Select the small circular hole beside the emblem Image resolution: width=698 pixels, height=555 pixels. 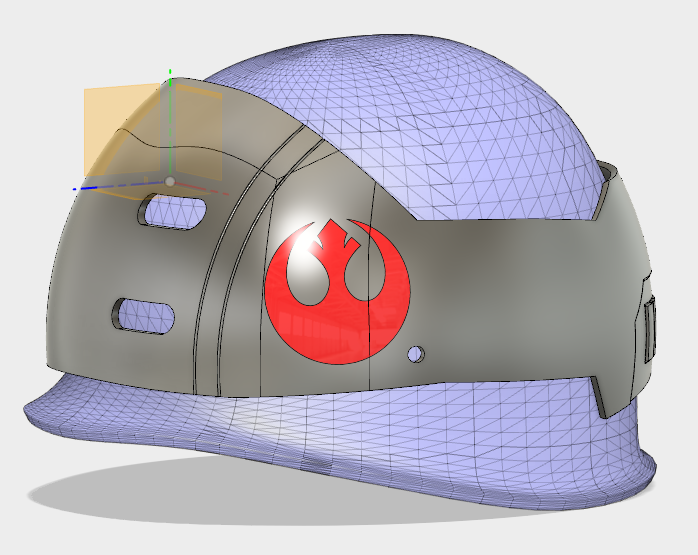point(416,354)
